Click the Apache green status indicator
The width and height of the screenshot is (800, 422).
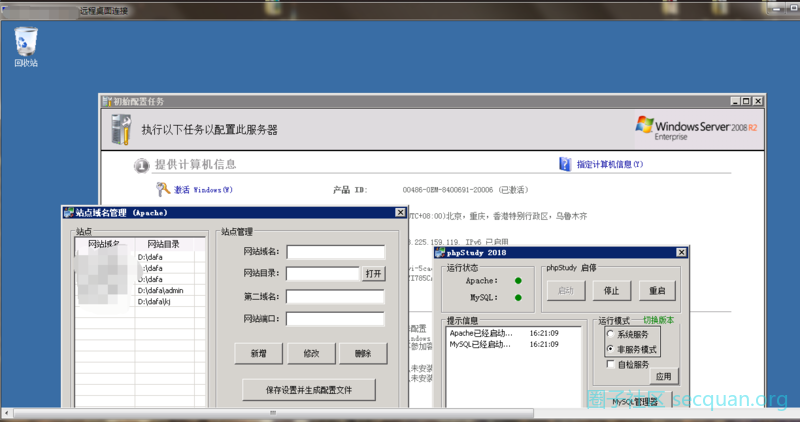pos(518,281)
